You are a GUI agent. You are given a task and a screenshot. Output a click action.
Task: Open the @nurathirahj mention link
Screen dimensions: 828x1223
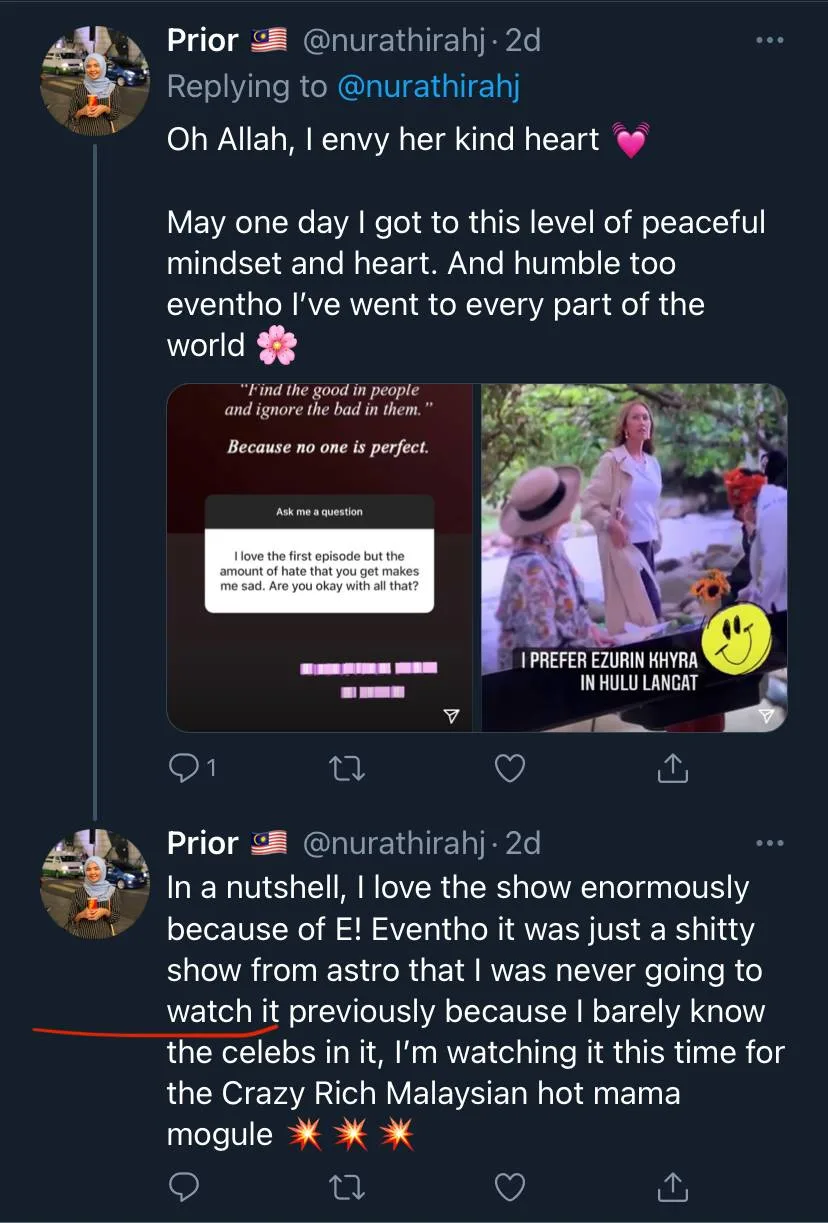(x=429, y=87)
